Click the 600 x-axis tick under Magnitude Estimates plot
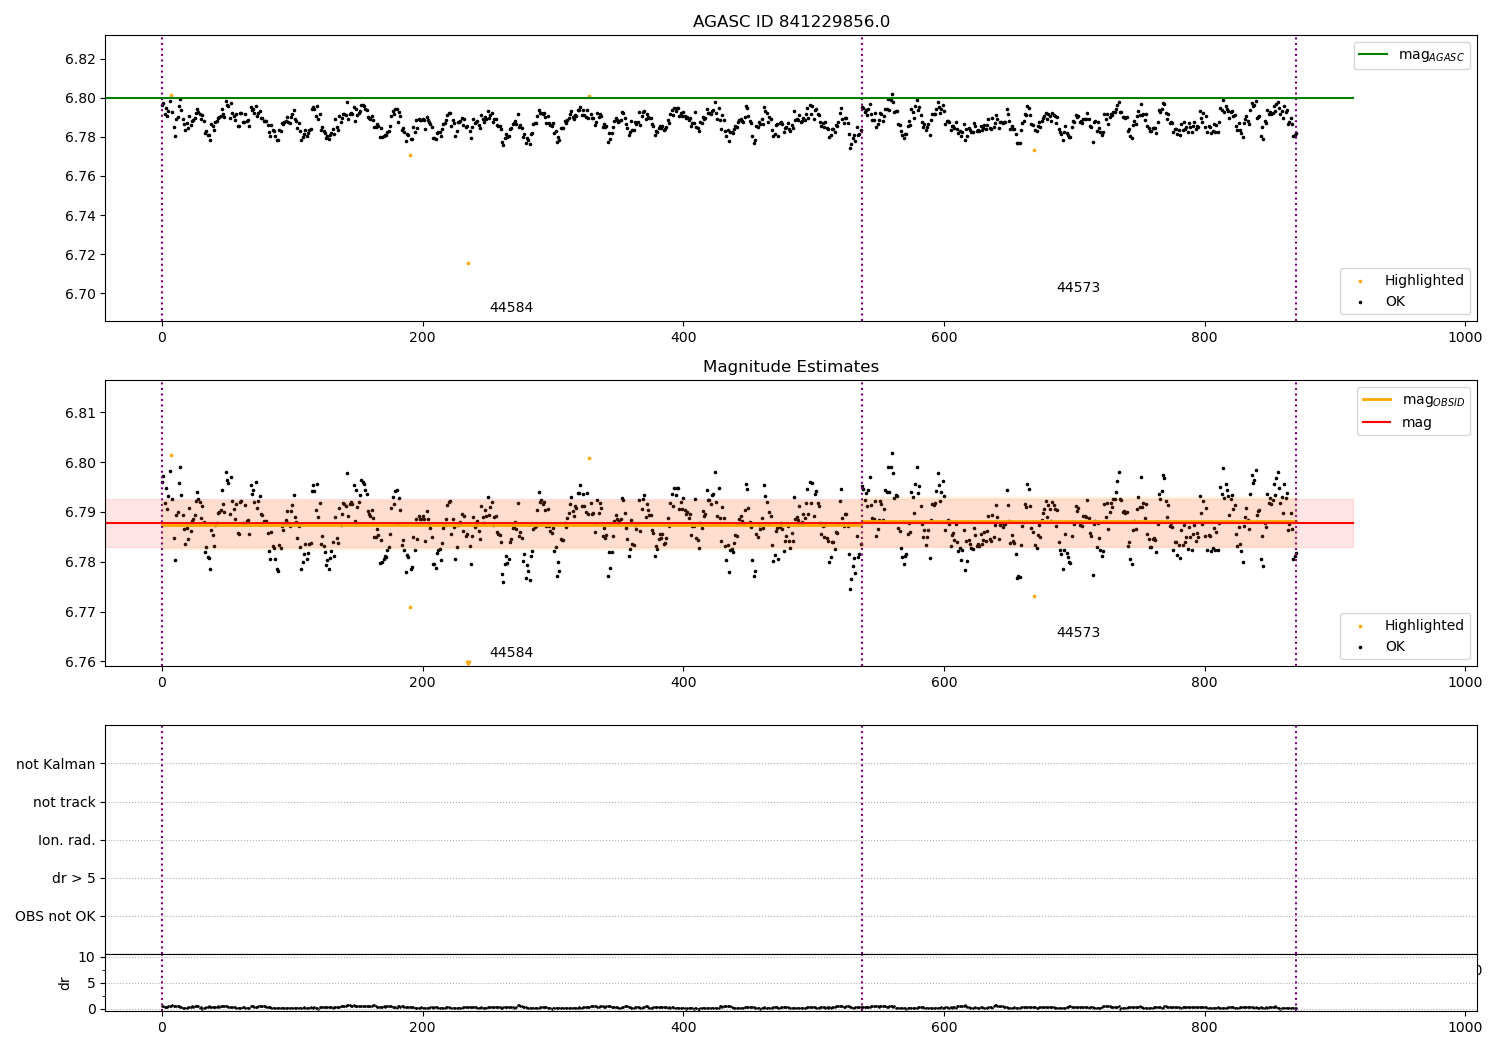The image size is (1500, 1050). [944, 683]
